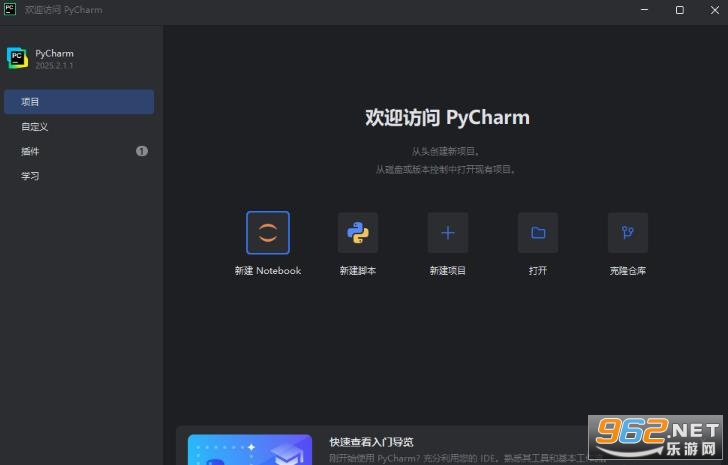
Task: Click the plugins update count badge
Action: pyautogui.click(x=142, y=151)
